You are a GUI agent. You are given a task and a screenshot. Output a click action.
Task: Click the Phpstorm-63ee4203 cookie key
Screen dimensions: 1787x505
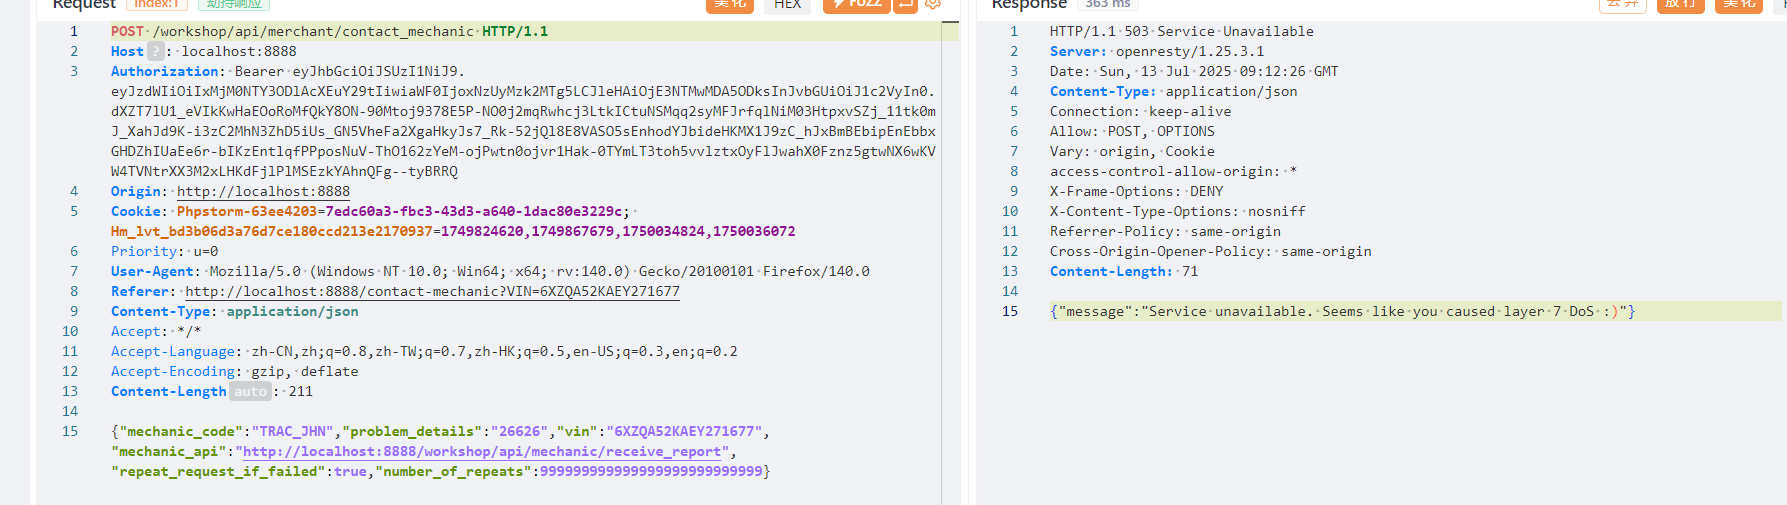[247, 211]
